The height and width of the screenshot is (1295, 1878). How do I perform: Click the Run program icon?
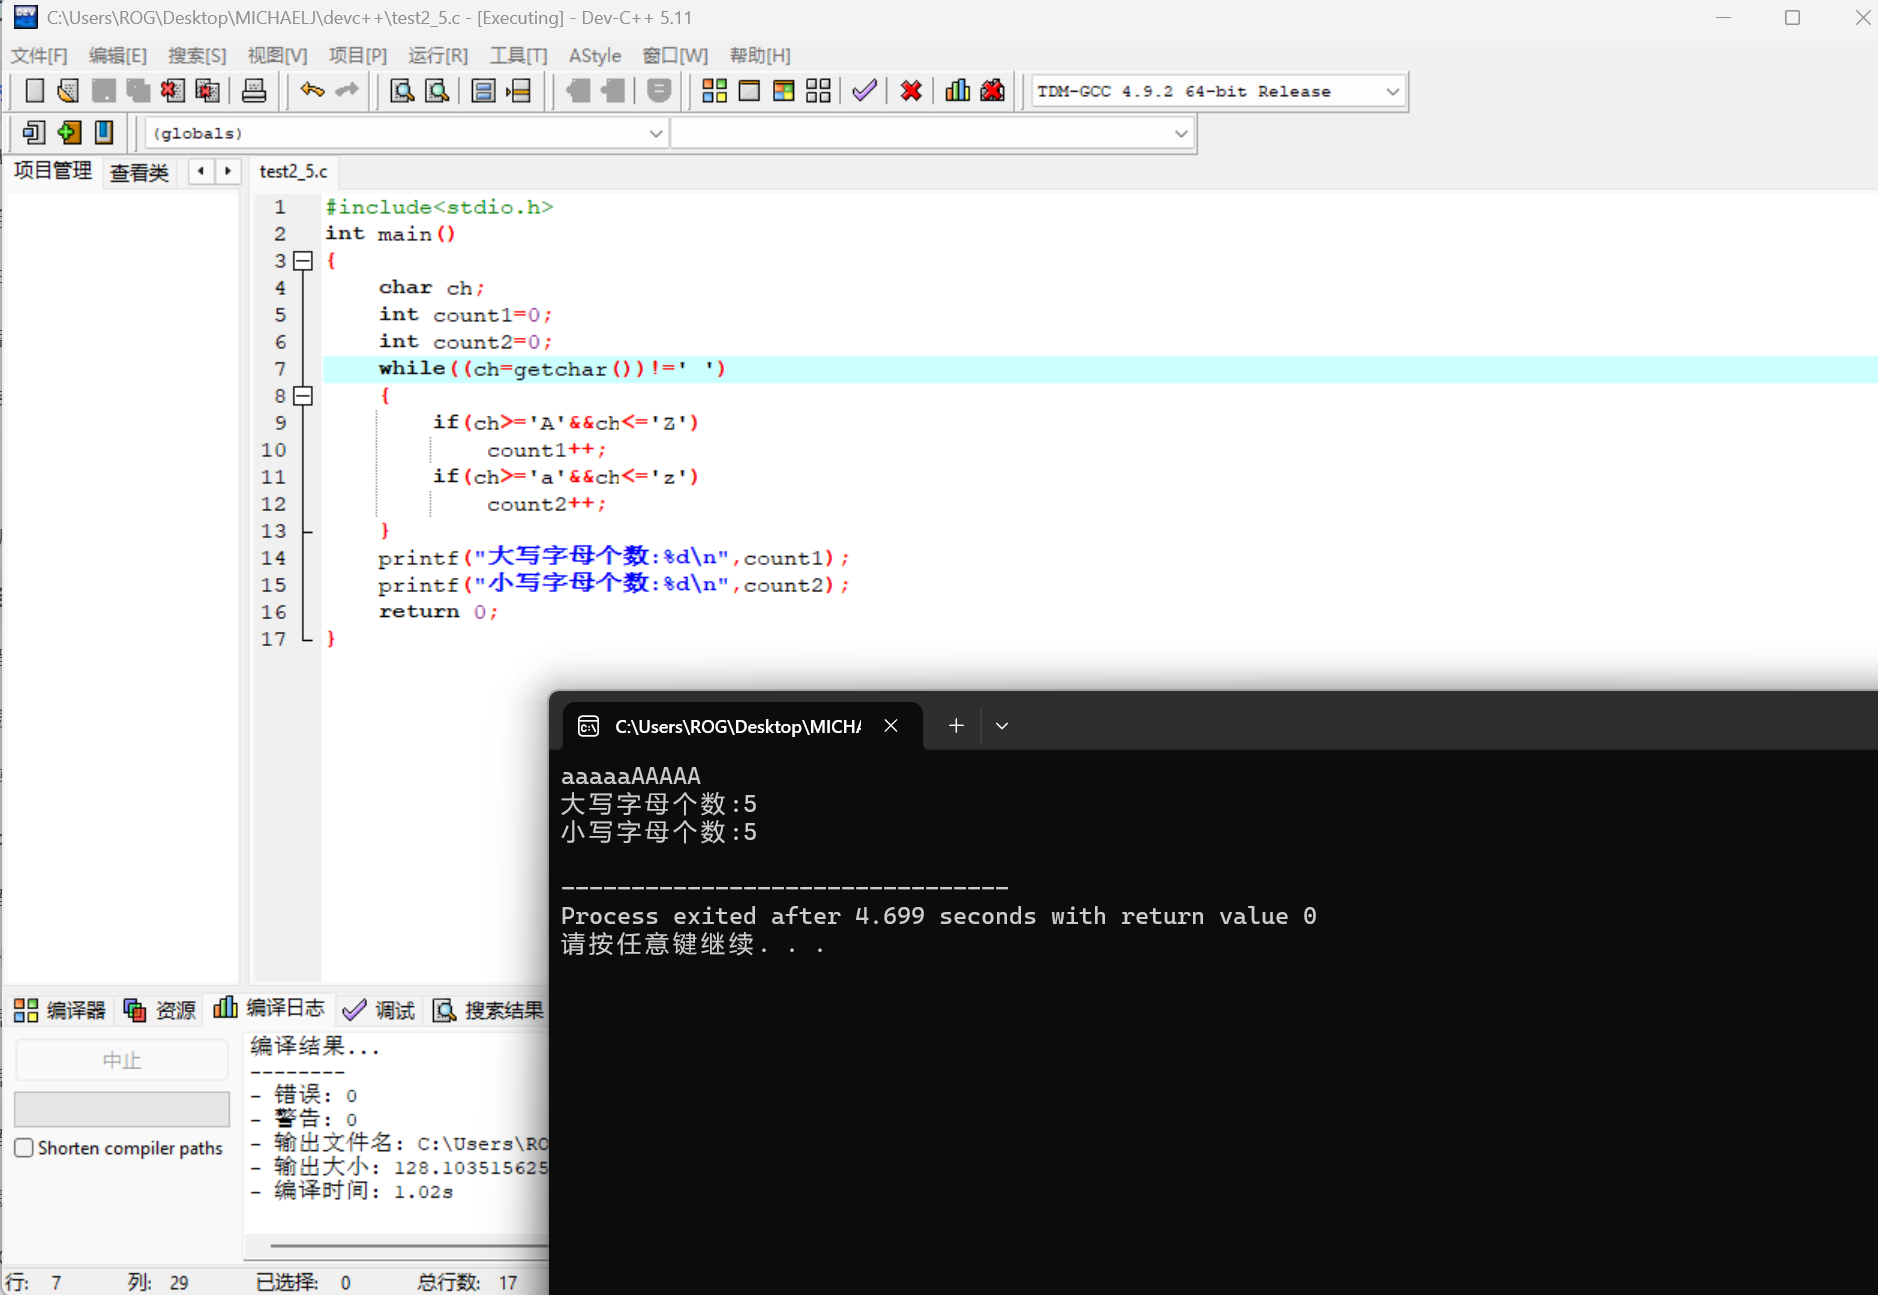coord(749,91)
